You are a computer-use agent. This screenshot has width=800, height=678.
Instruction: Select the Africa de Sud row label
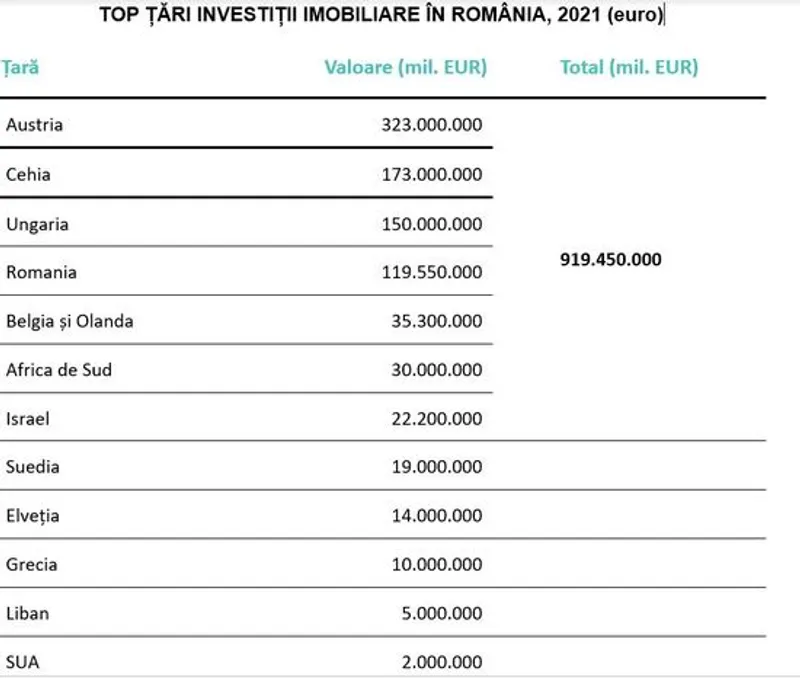pos(59,370)
